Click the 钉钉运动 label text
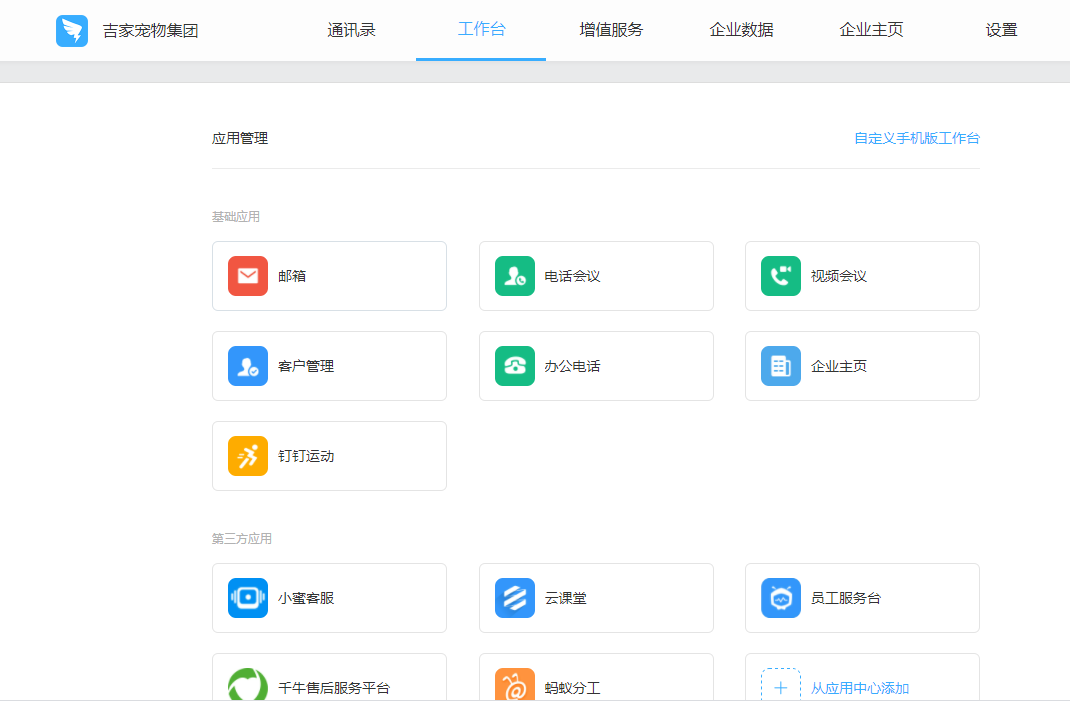Viewport: 1070px width, 702px height. pos(306,456)
